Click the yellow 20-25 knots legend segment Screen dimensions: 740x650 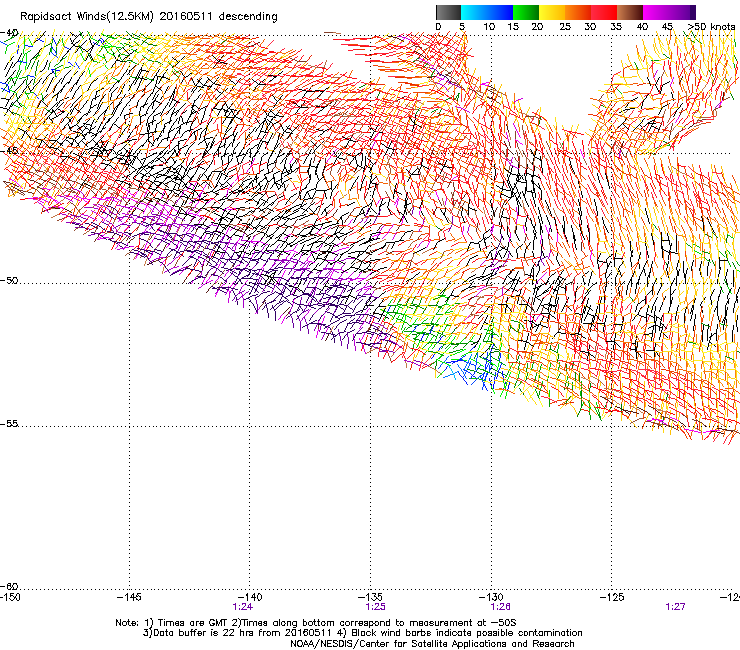point(552,12)
